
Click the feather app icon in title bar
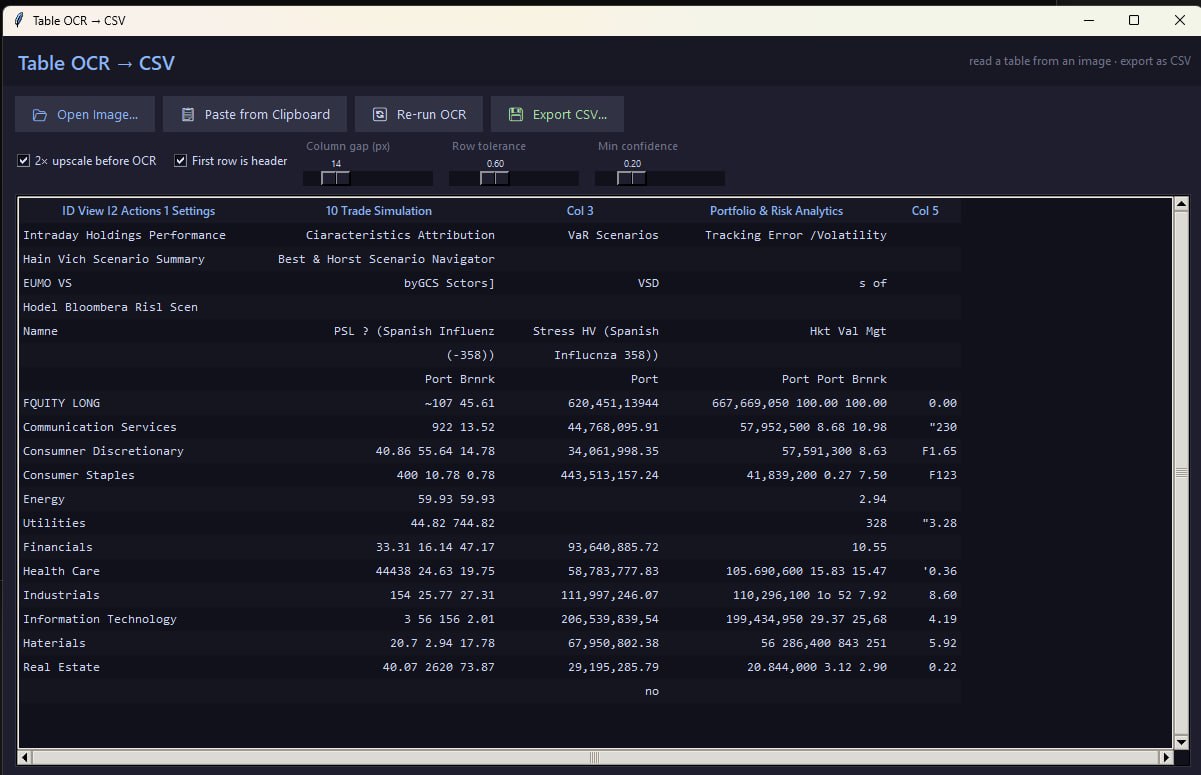(18, 20)
